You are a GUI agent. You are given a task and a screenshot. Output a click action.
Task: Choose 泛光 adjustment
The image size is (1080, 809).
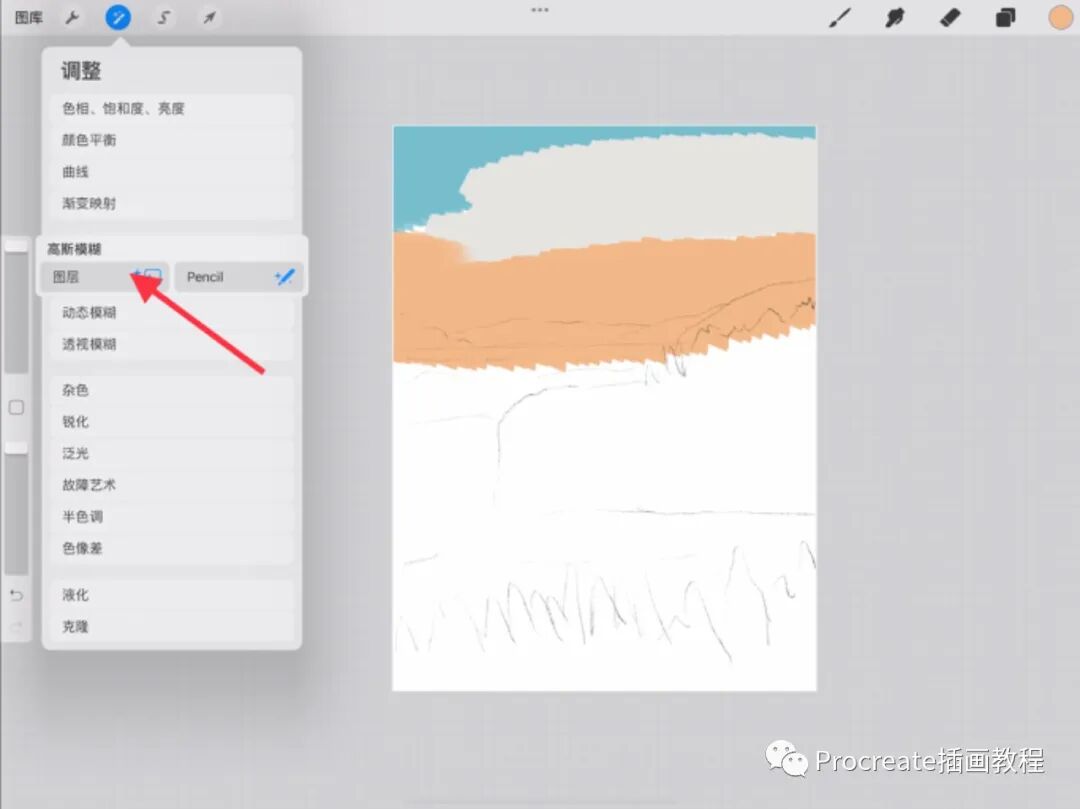[172, 453]
